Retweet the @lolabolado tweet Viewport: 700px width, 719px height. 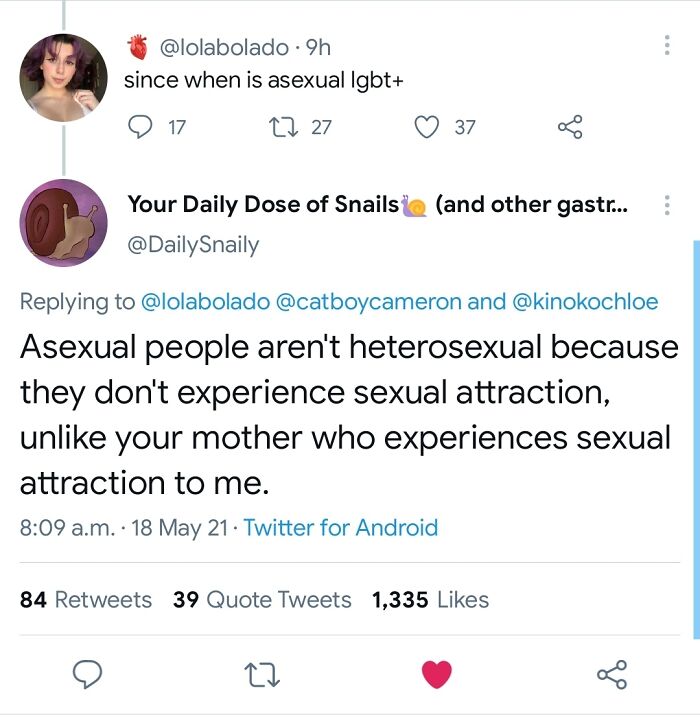283,127
